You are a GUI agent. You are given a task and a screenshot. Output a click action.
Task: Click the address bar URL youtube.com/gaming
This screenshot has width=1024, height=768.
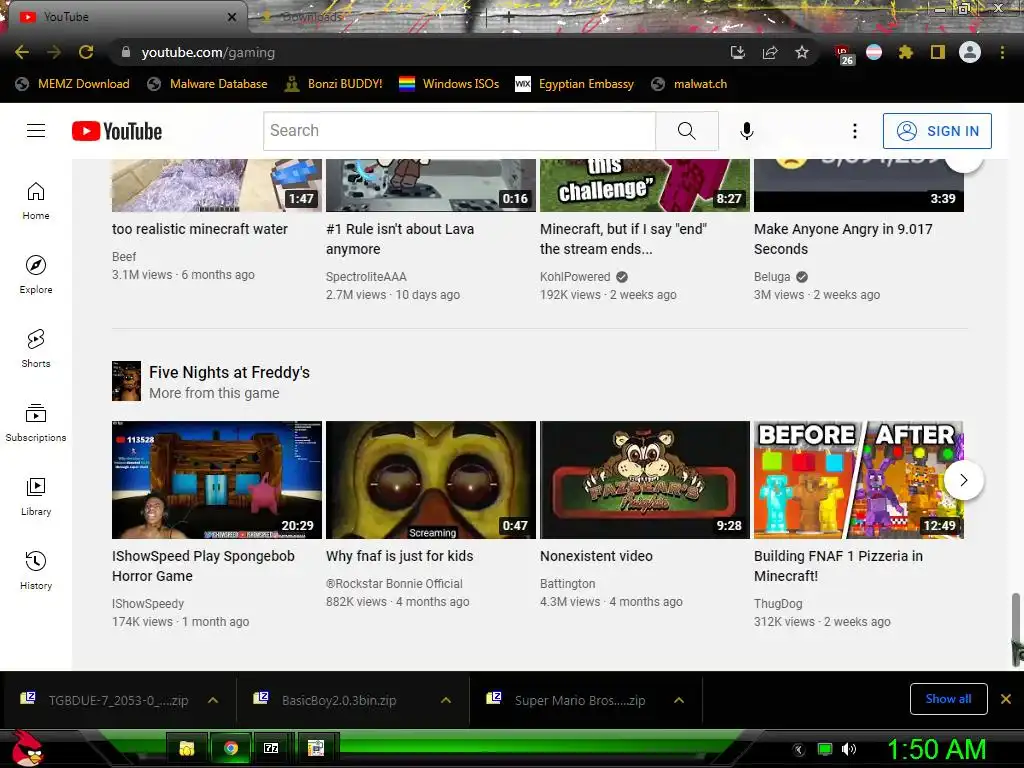pos(208,52)
